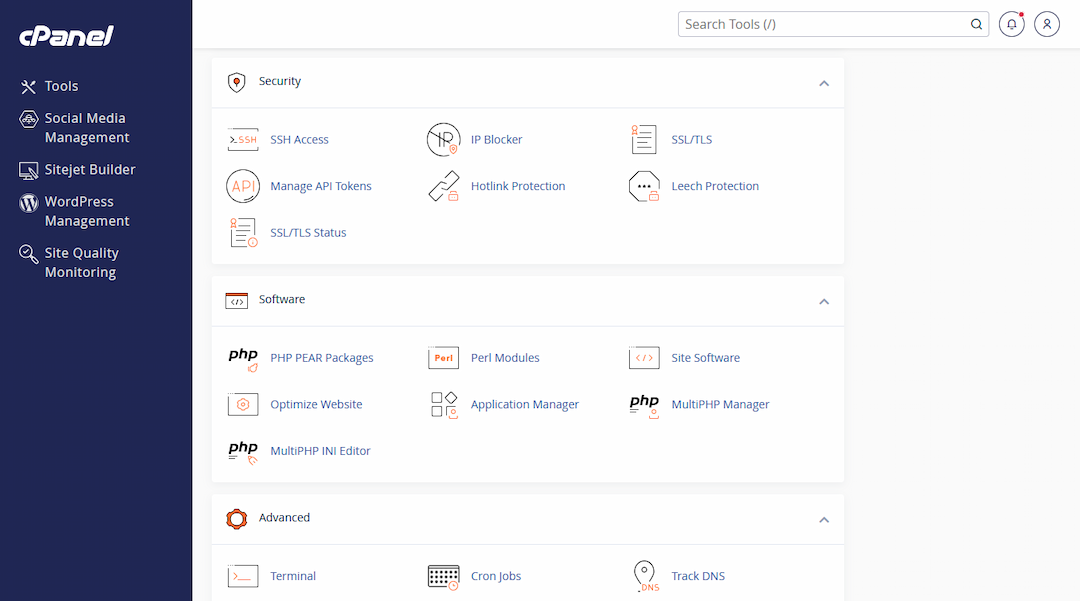Open the Optimize Website link

click(316, 404)
